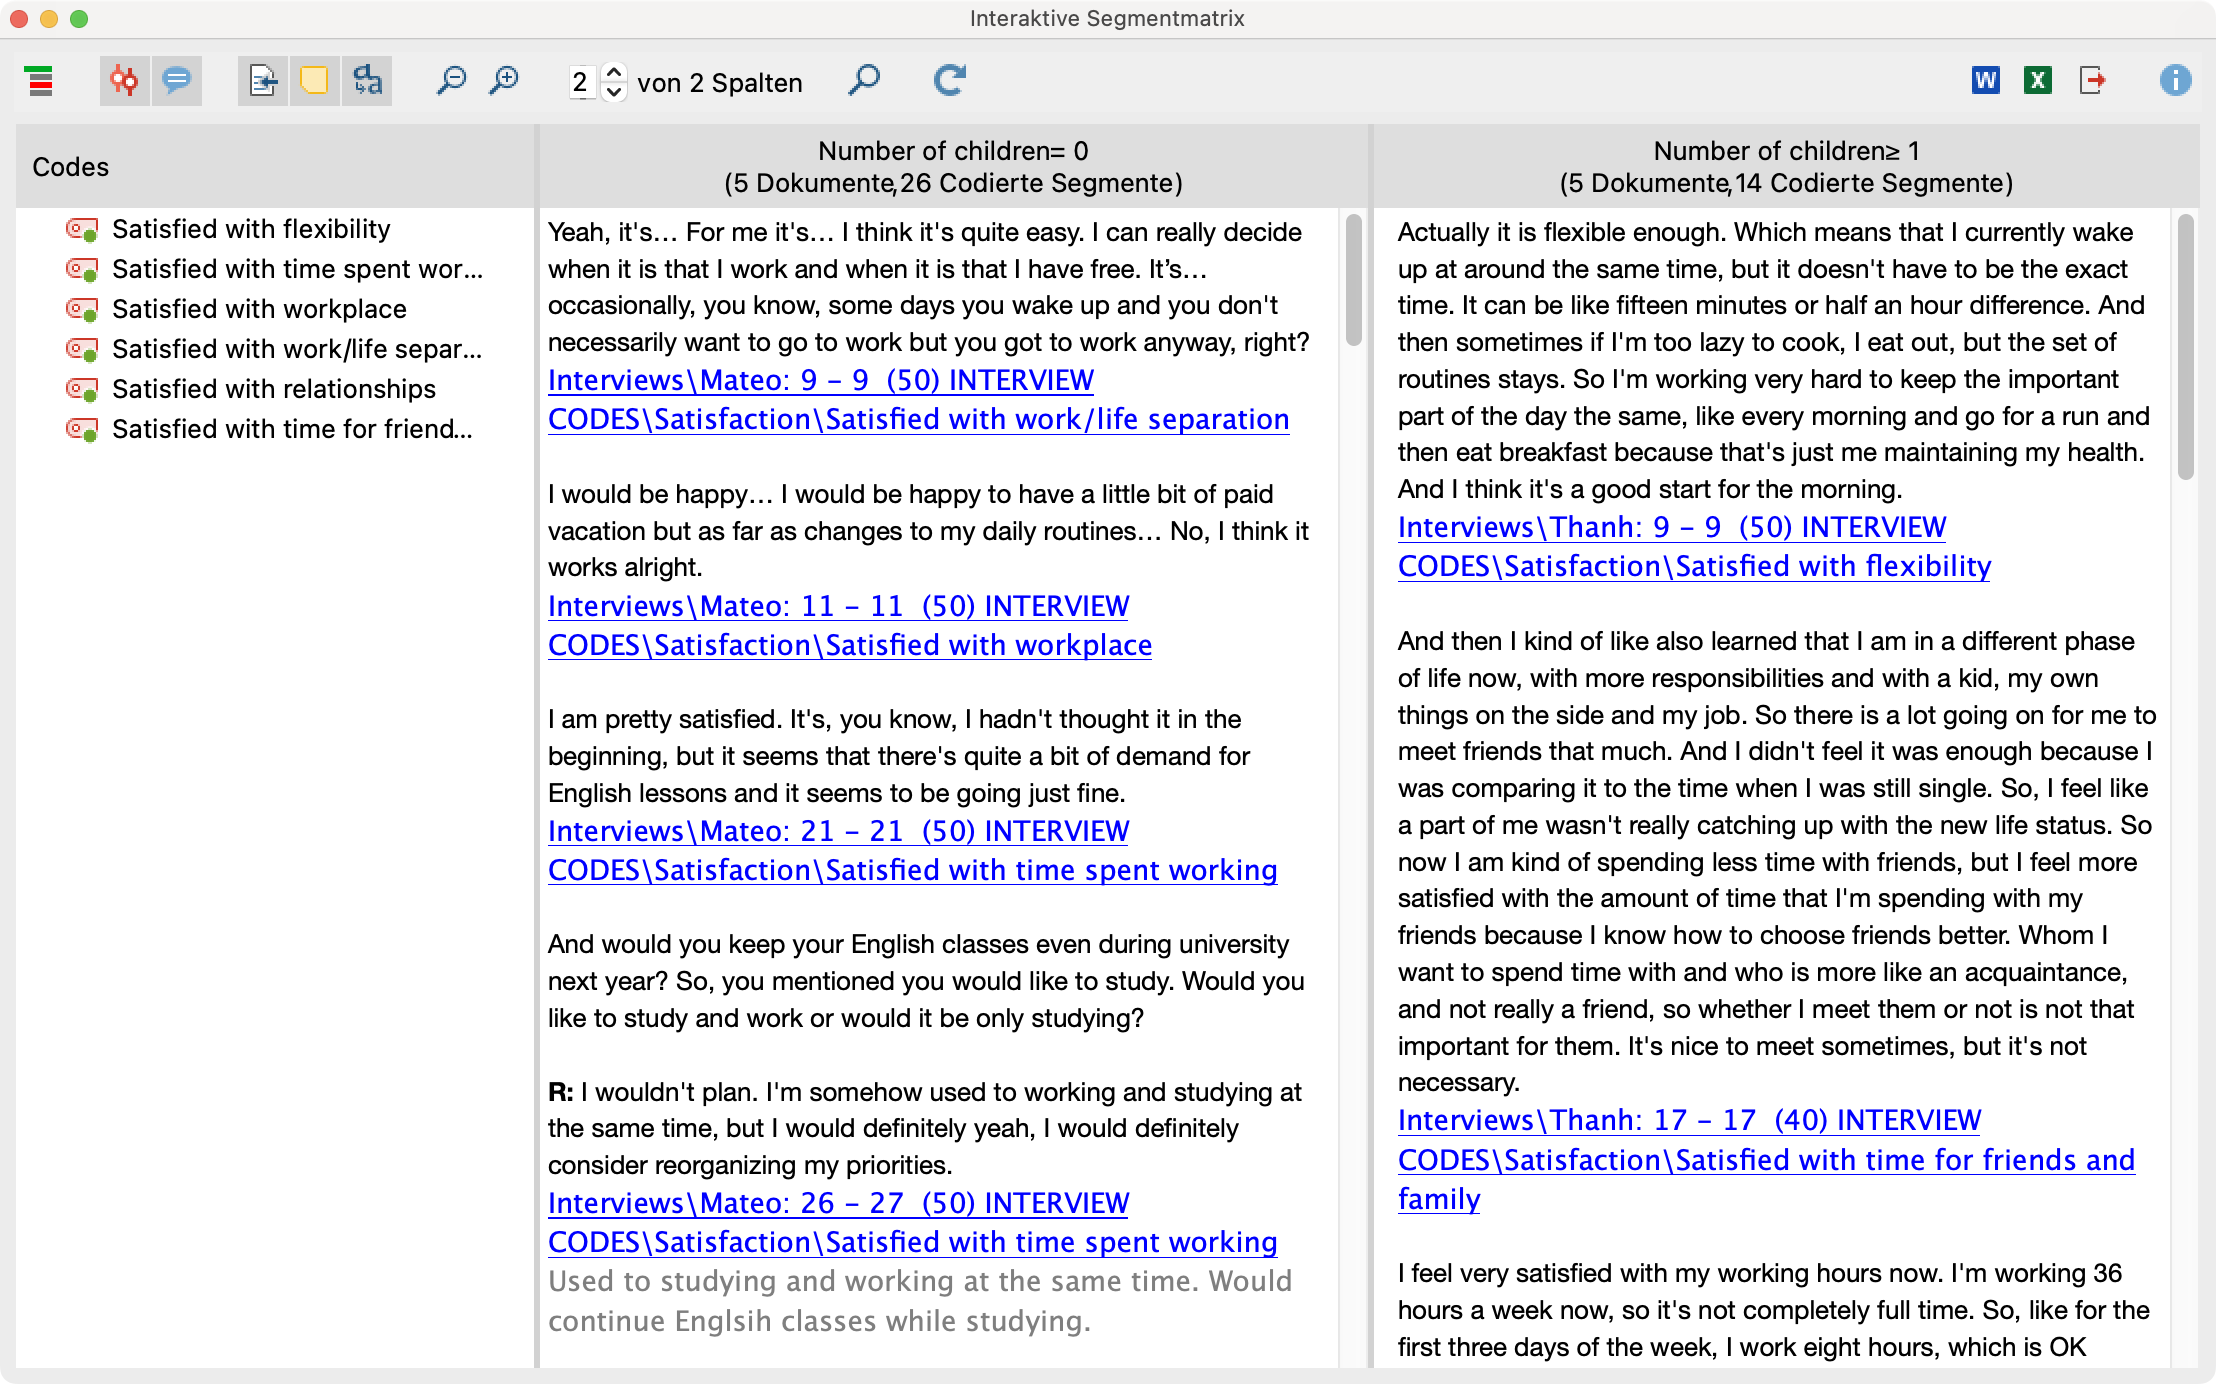The image size is (2216, 1384).
Task: Click the activated codes list icon
Action: point(40,81)
